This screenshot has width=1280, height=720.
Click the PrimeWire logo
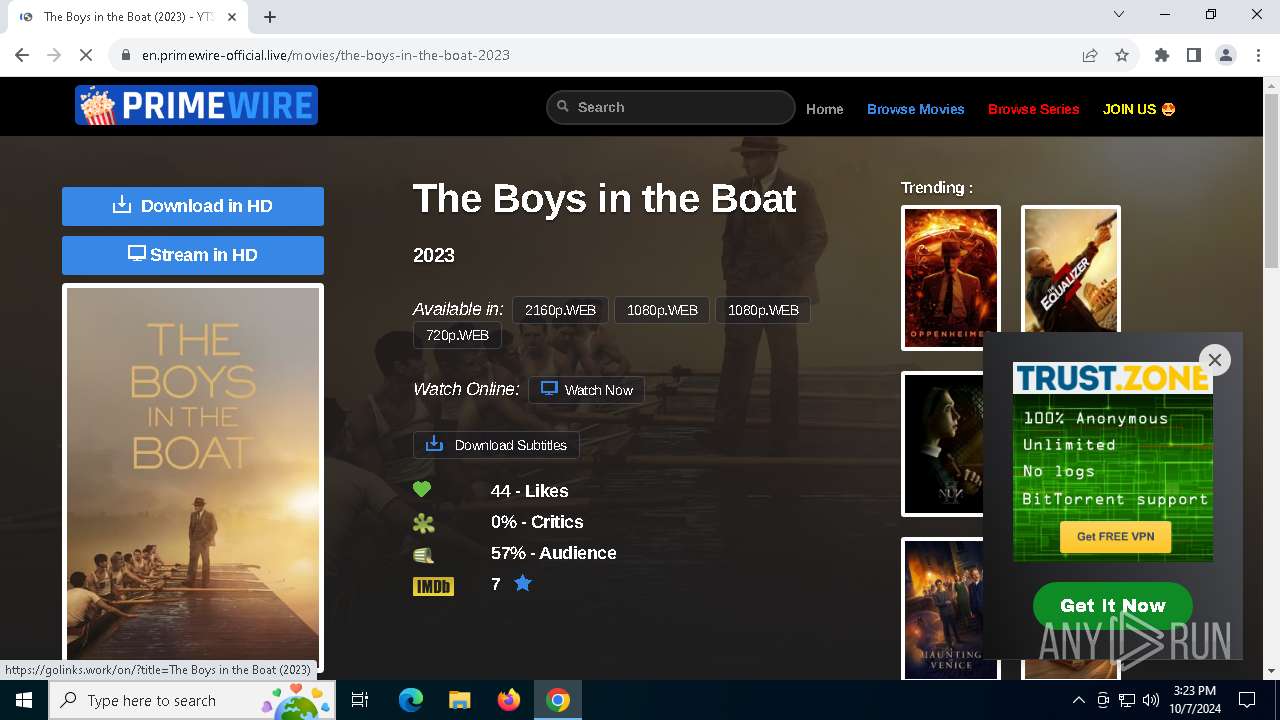196,105
